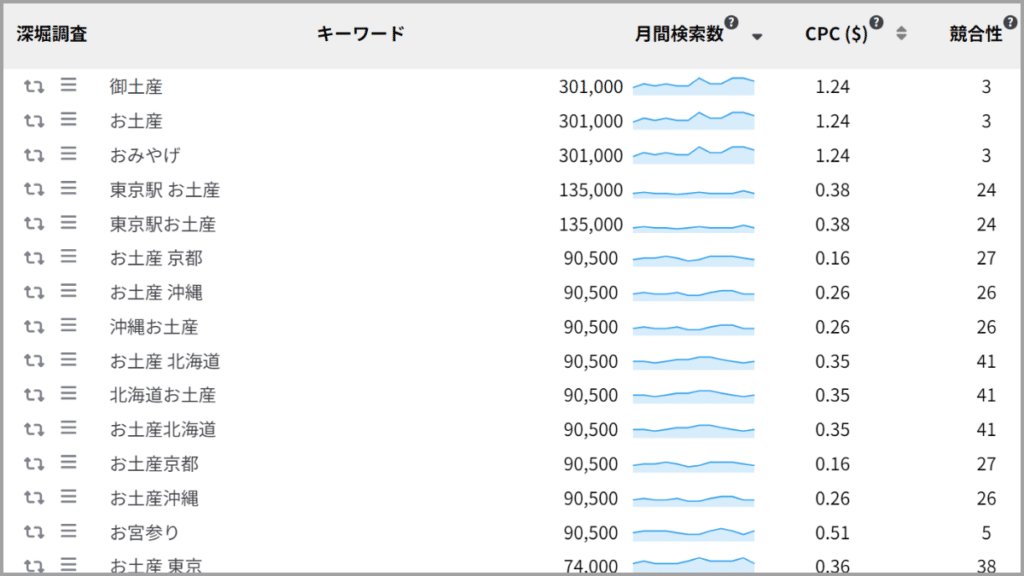This screenshot has width=1024, height=576.
Task: Select keyword 東京駅お土産 without space
Action: 162,224
